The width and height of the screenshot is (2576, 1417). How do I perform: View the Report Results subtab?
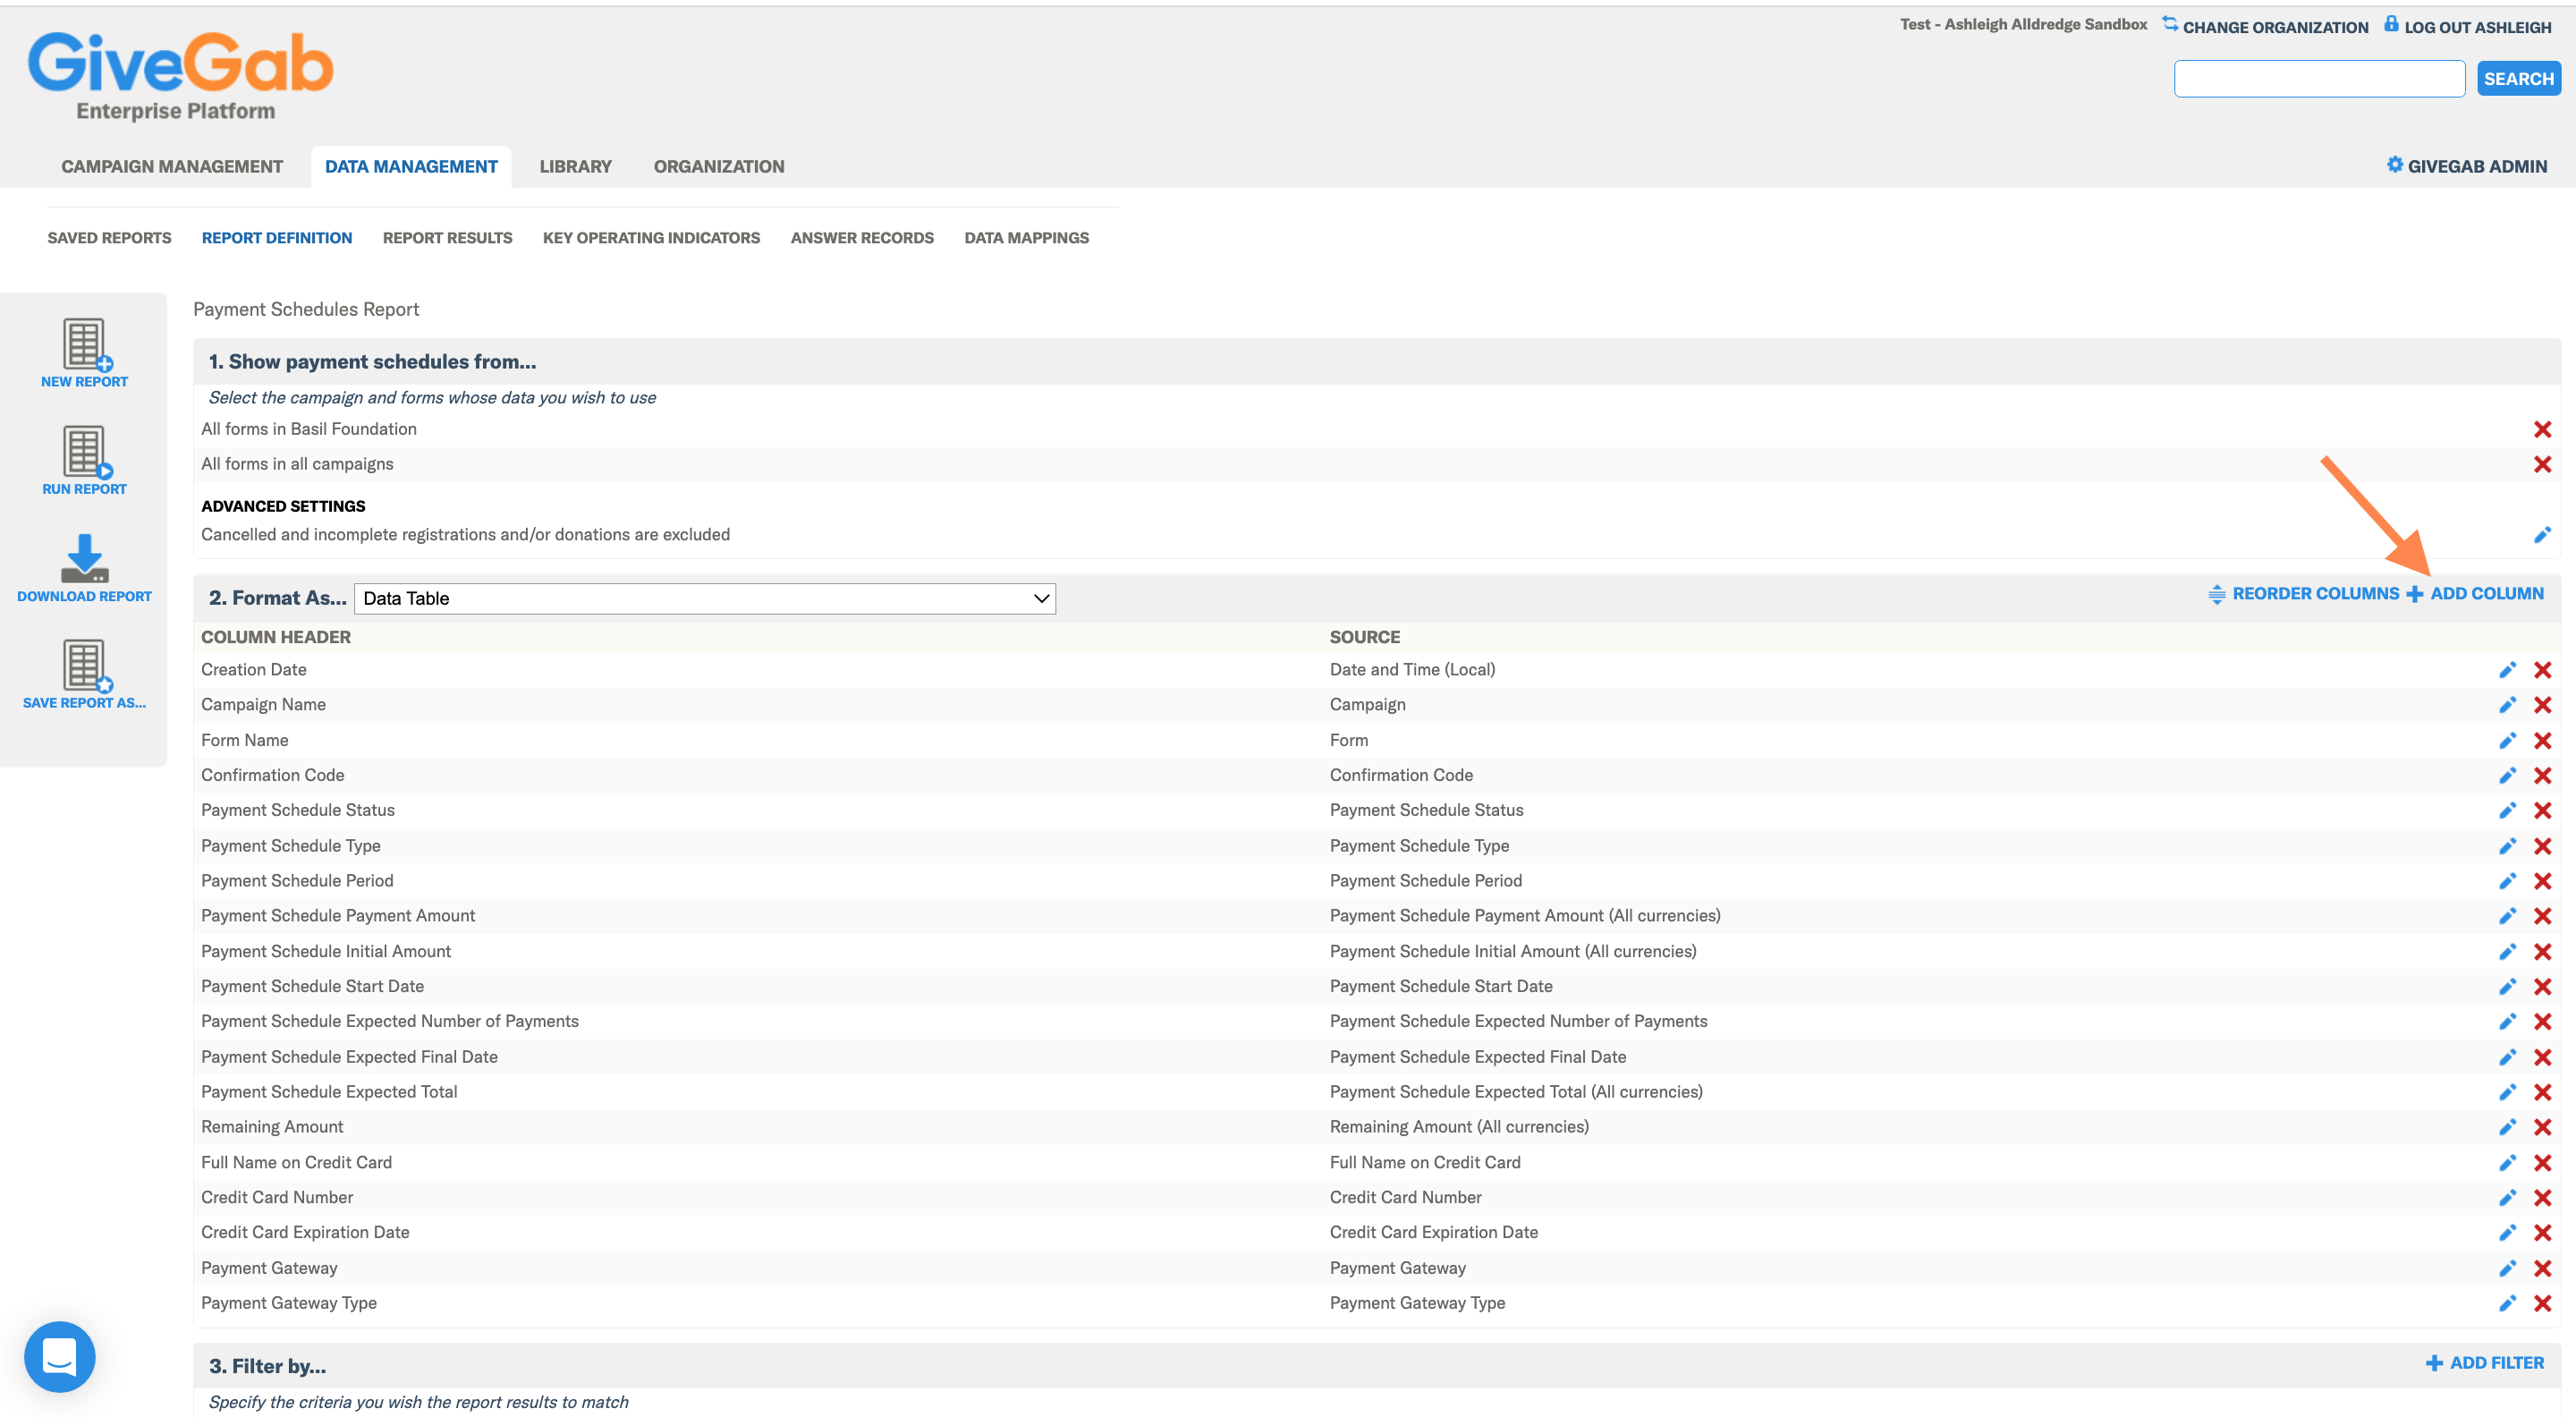pyautogui.click(x=447, y=238)
